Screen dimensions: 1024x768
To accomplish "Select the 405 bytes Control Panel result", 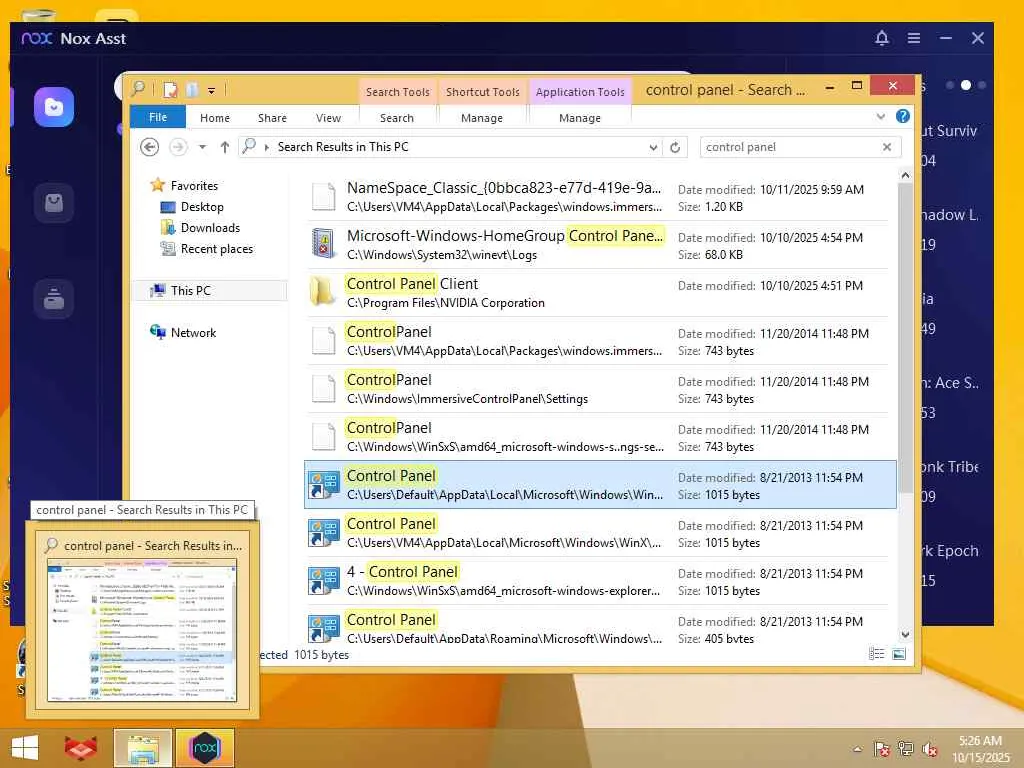I will point(600,627).
